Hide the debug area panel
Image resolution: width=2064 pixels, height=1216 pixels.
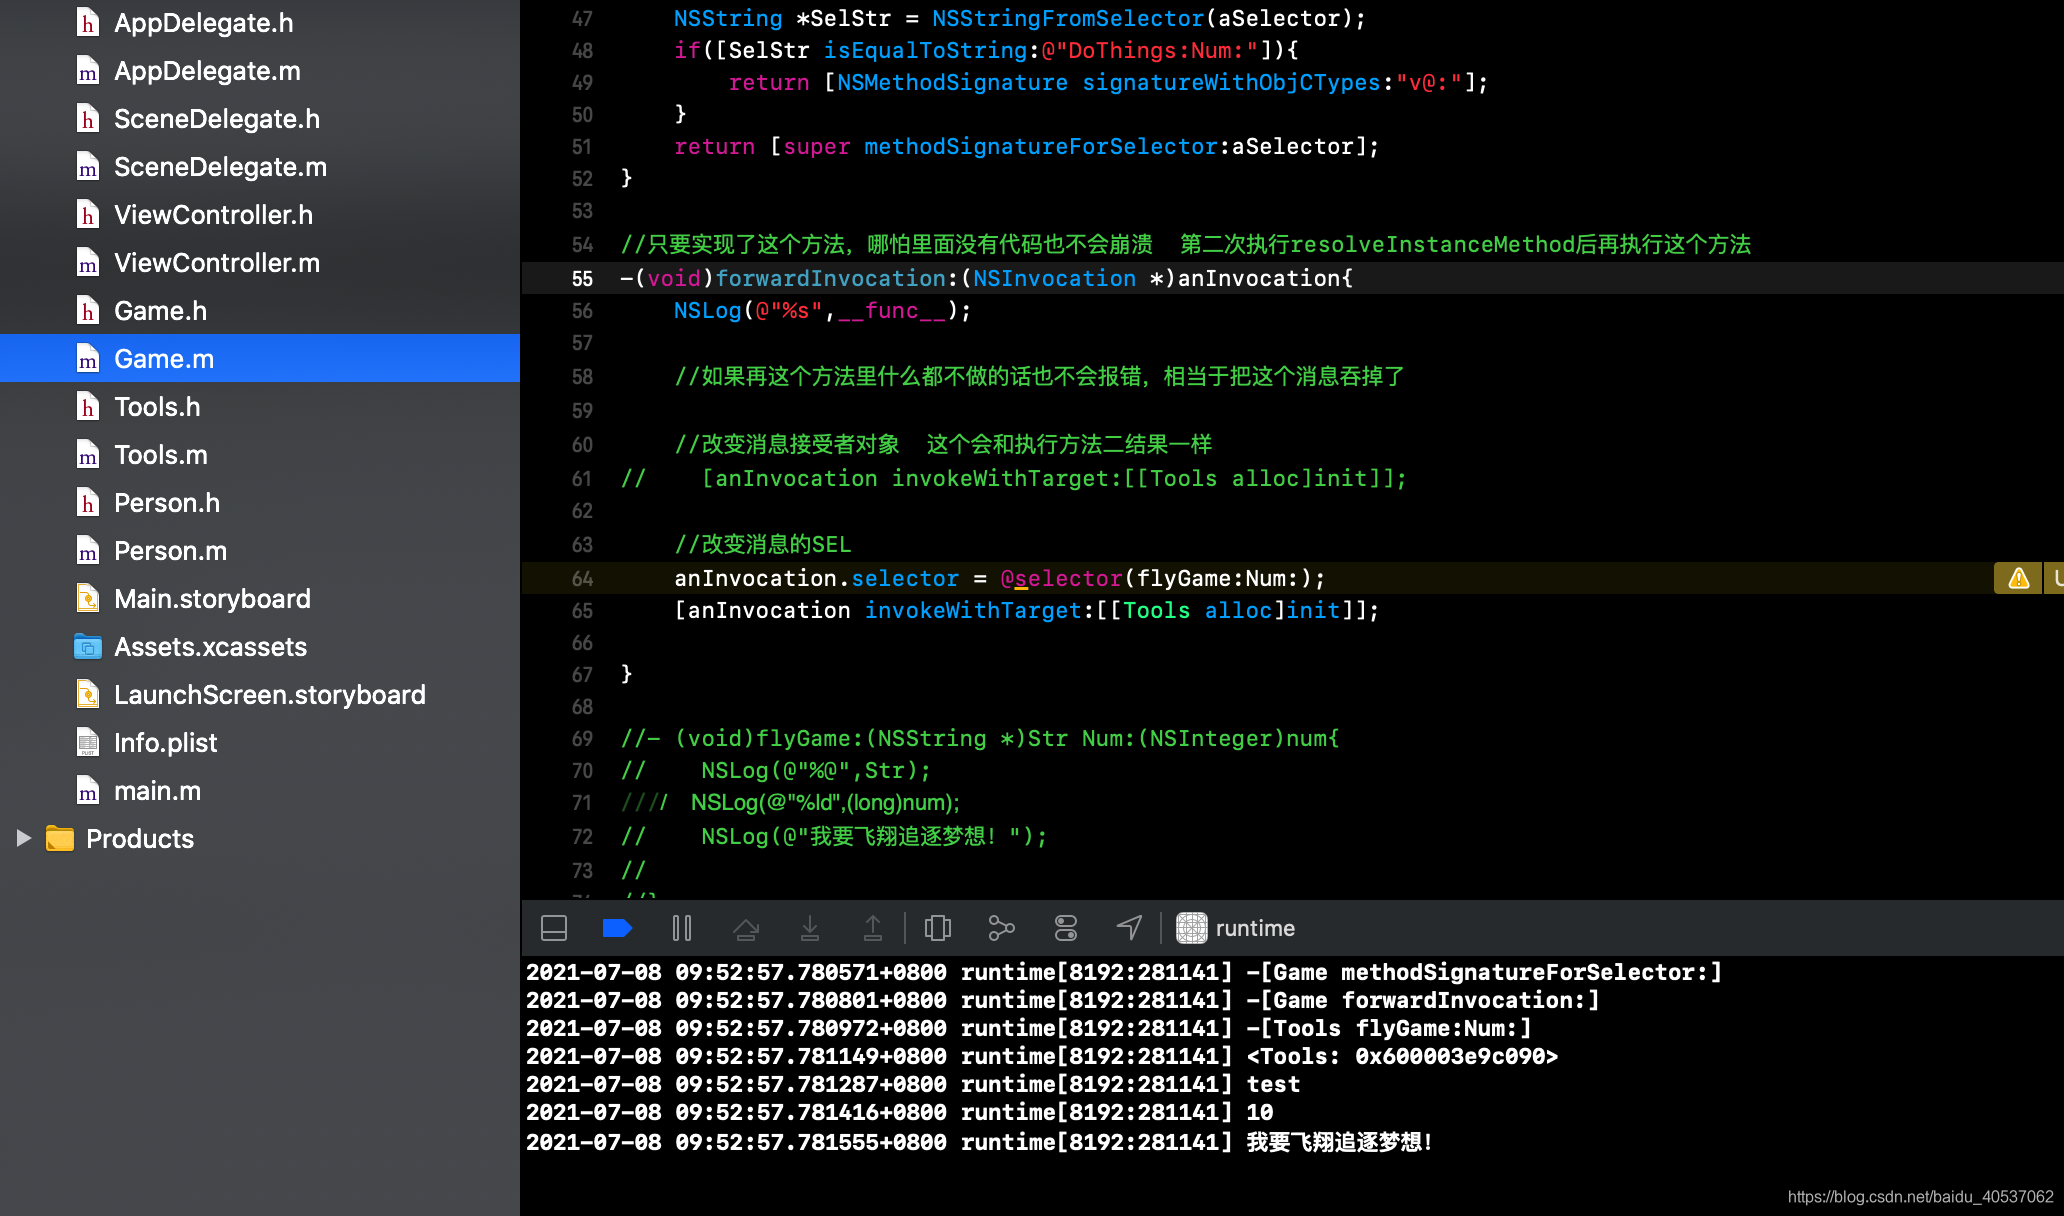pyautogui.click(x=554, y=928)
